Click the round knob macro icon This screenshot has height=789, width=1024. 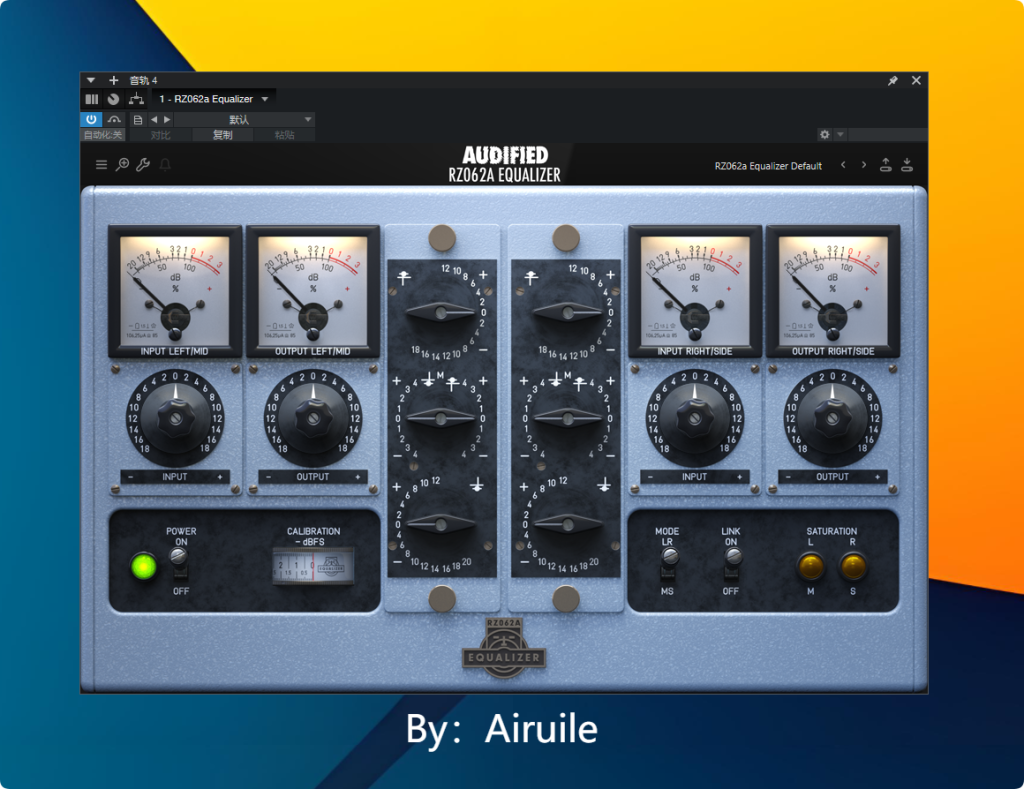(114, 99)
